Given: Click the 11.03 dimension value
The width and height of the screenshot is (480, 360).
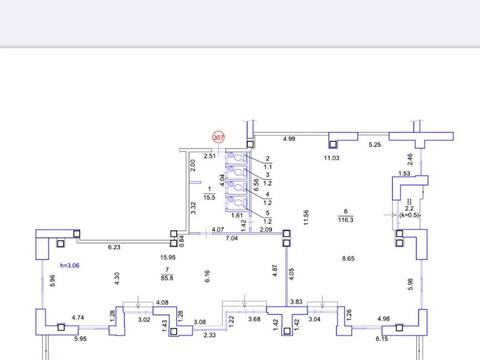Looking at the screenshot, I should (331, 158).
